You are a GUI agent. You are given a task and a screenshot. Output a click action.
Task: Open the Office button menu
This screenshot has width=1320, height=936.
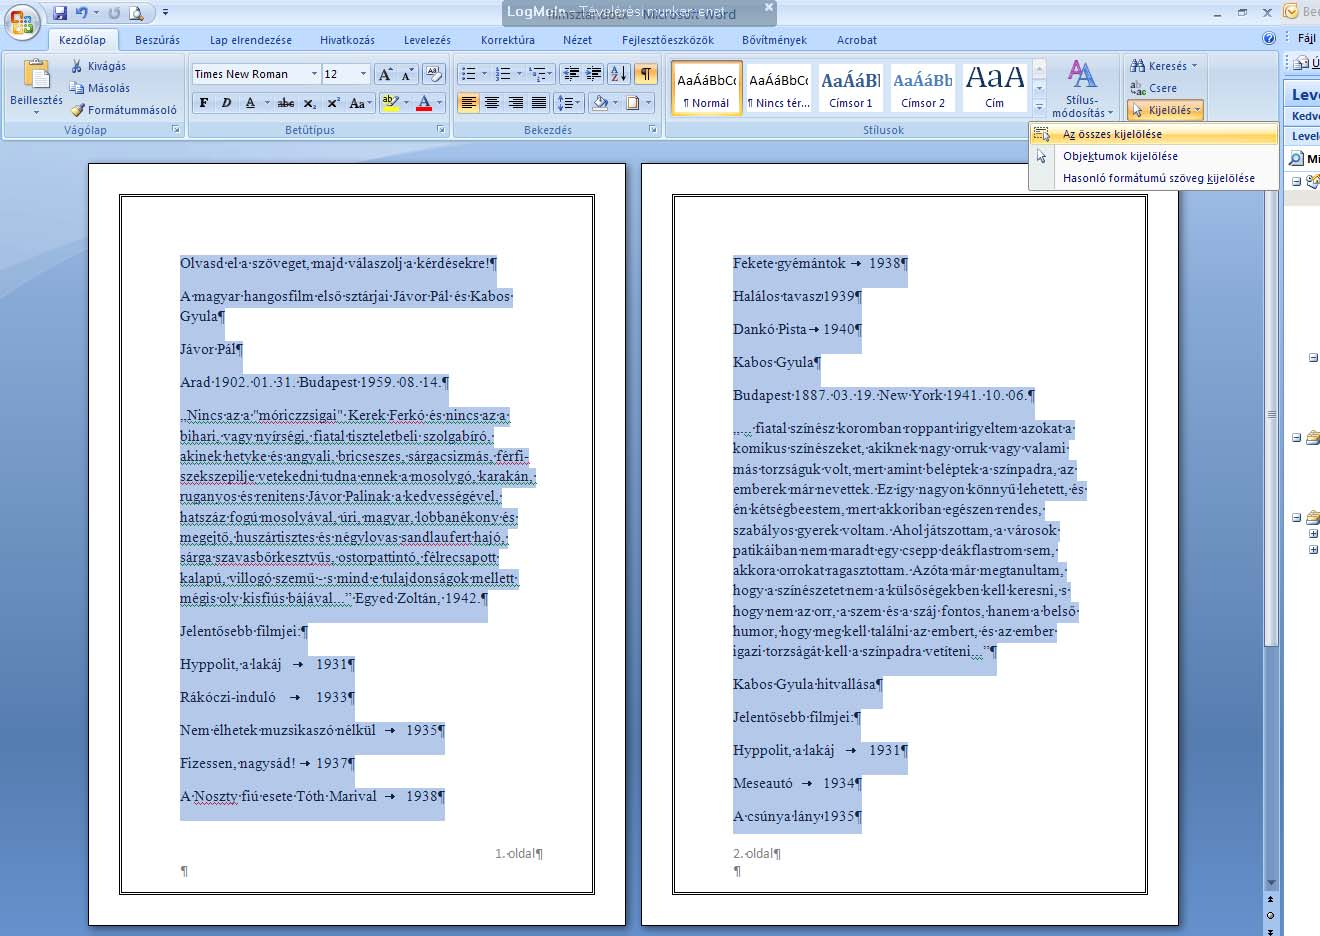click(x=22, y=21)
